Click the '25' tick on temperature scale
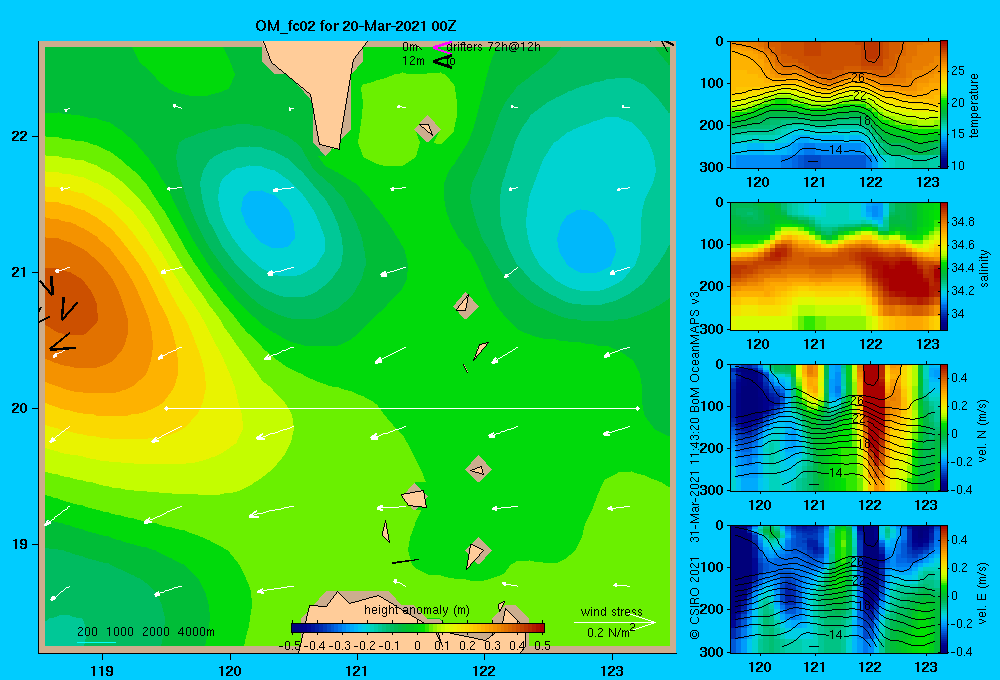Screen dimensions: 1000x680 coord(958,71)
